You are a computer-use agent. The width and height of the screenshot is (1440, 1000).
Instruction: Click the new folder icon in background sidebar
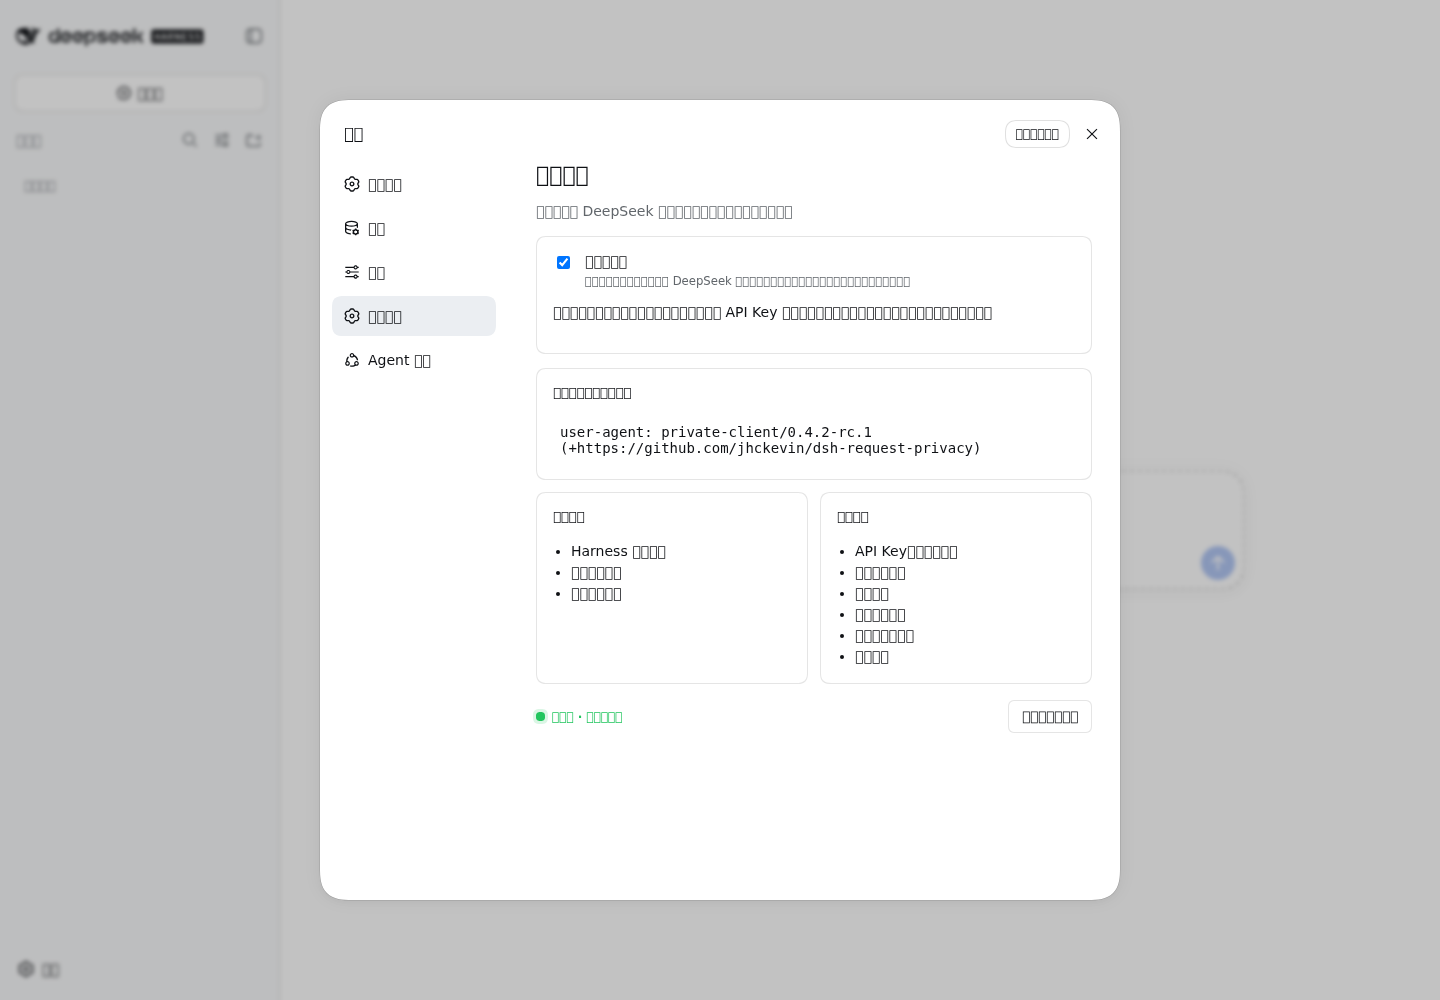pyautogui.click(x=253, y=140)
